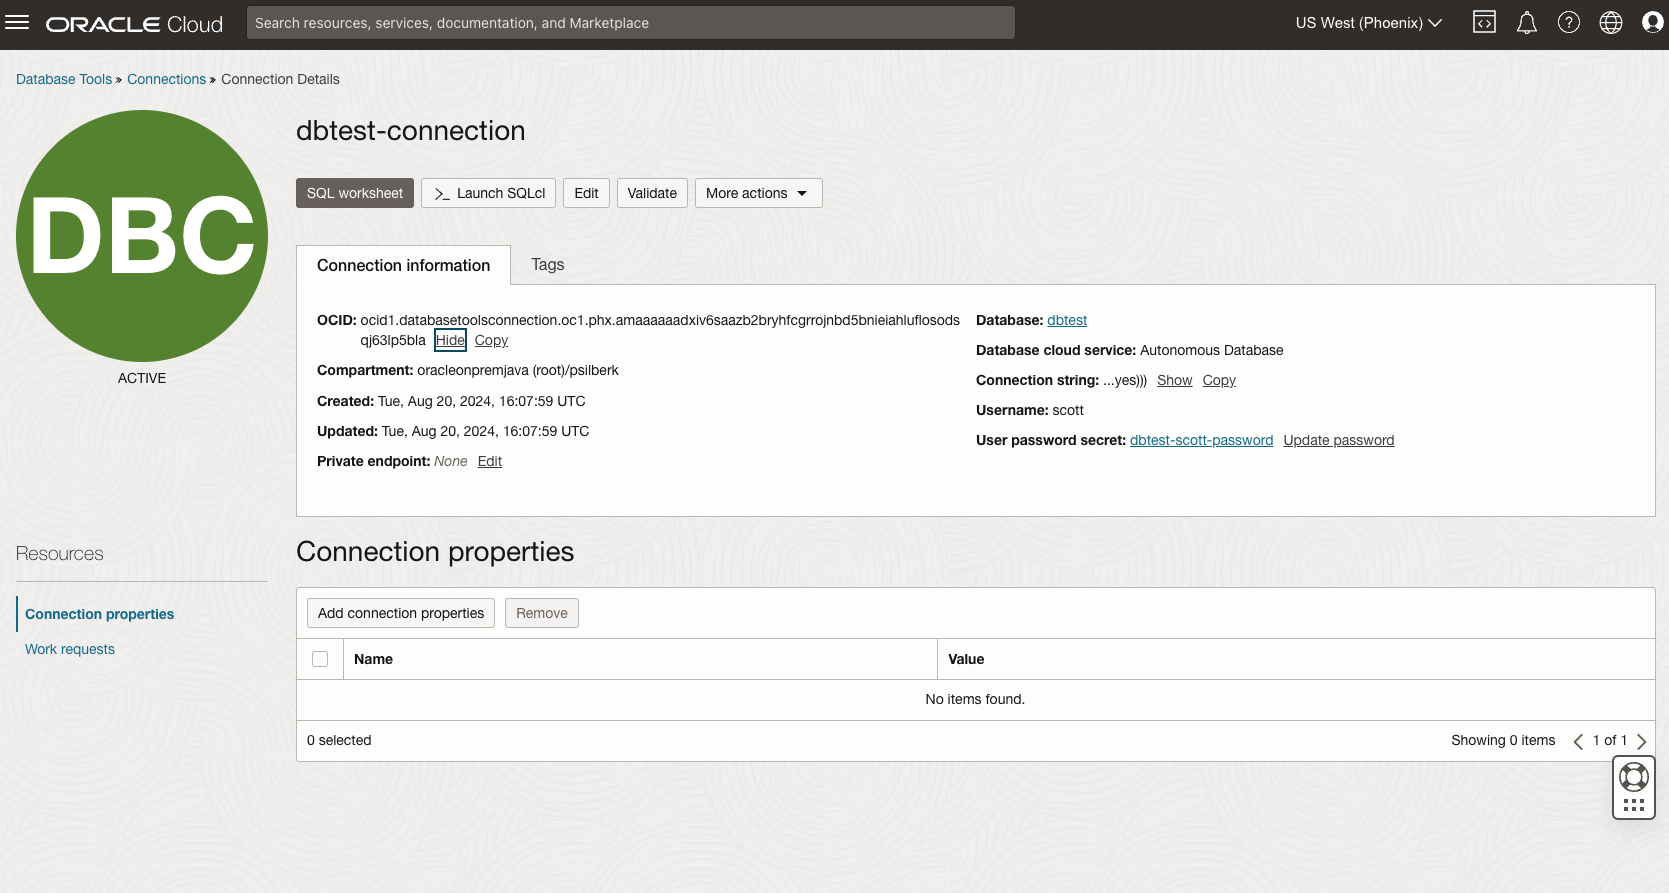Screen dimensions: 1669x893
Task: Select the Connection information tab
Action: point(403,265)
